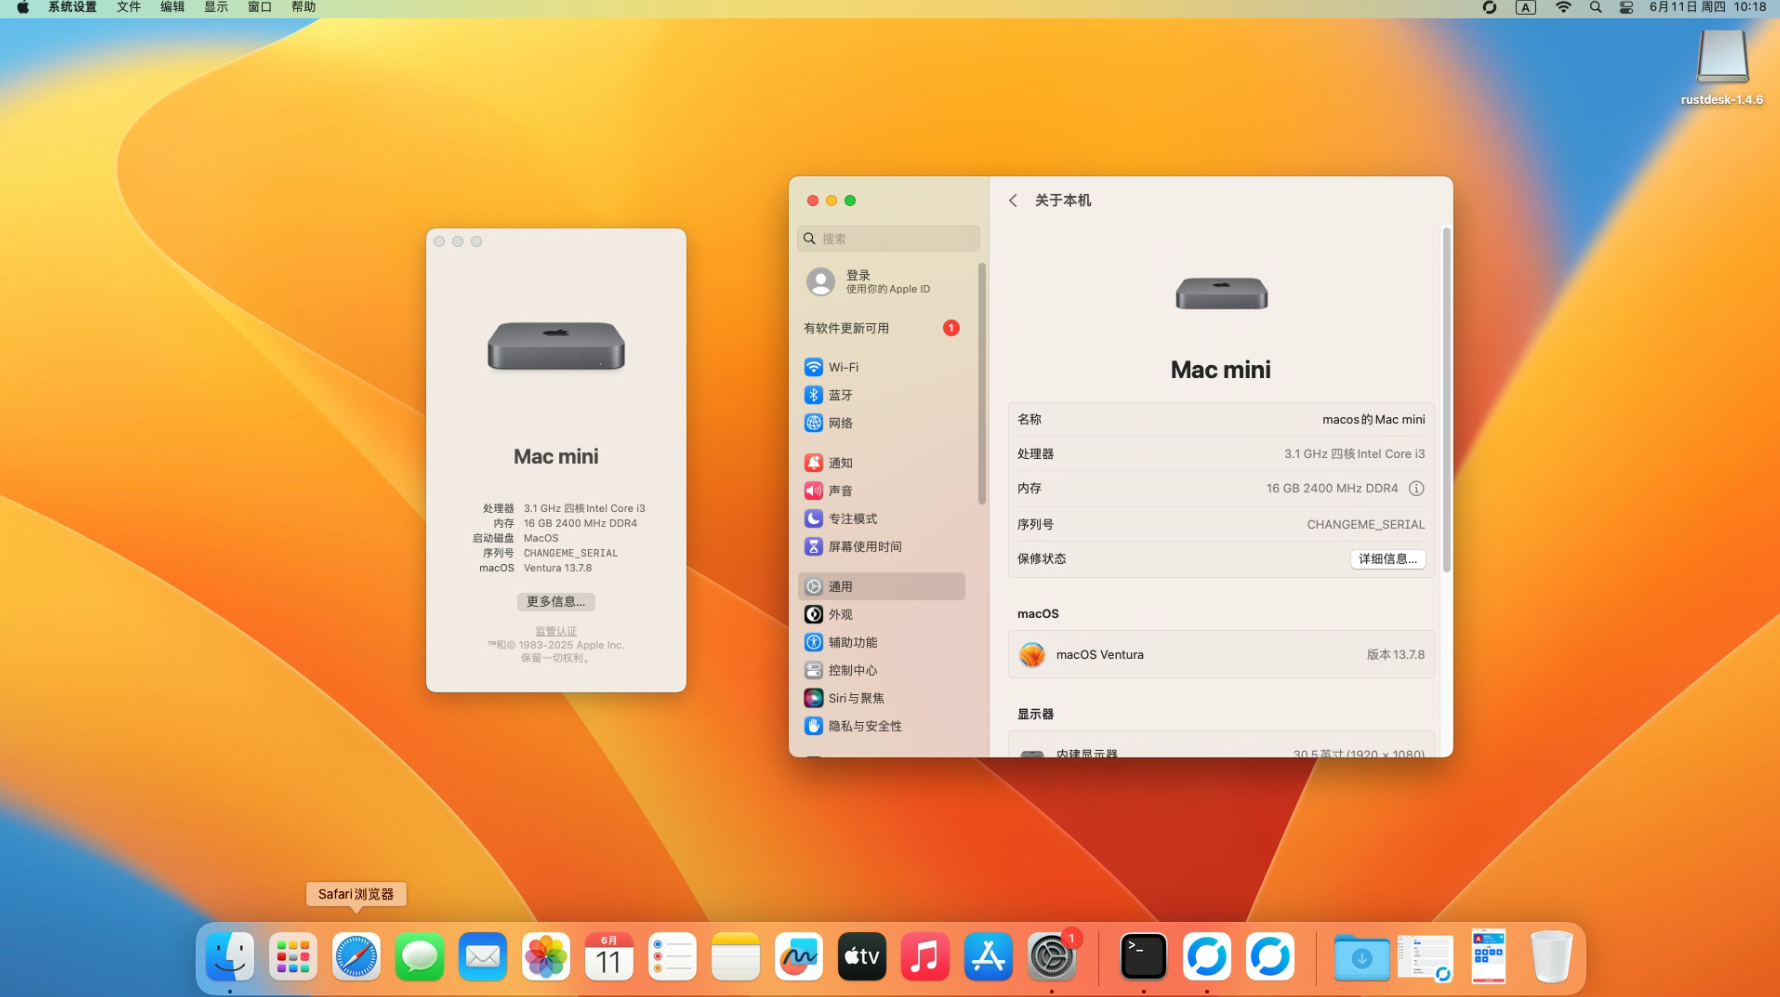1780x997 pixels.
Task: Click the RustDesk status icon in the menu bar
Action: (x=1489, y=7)
